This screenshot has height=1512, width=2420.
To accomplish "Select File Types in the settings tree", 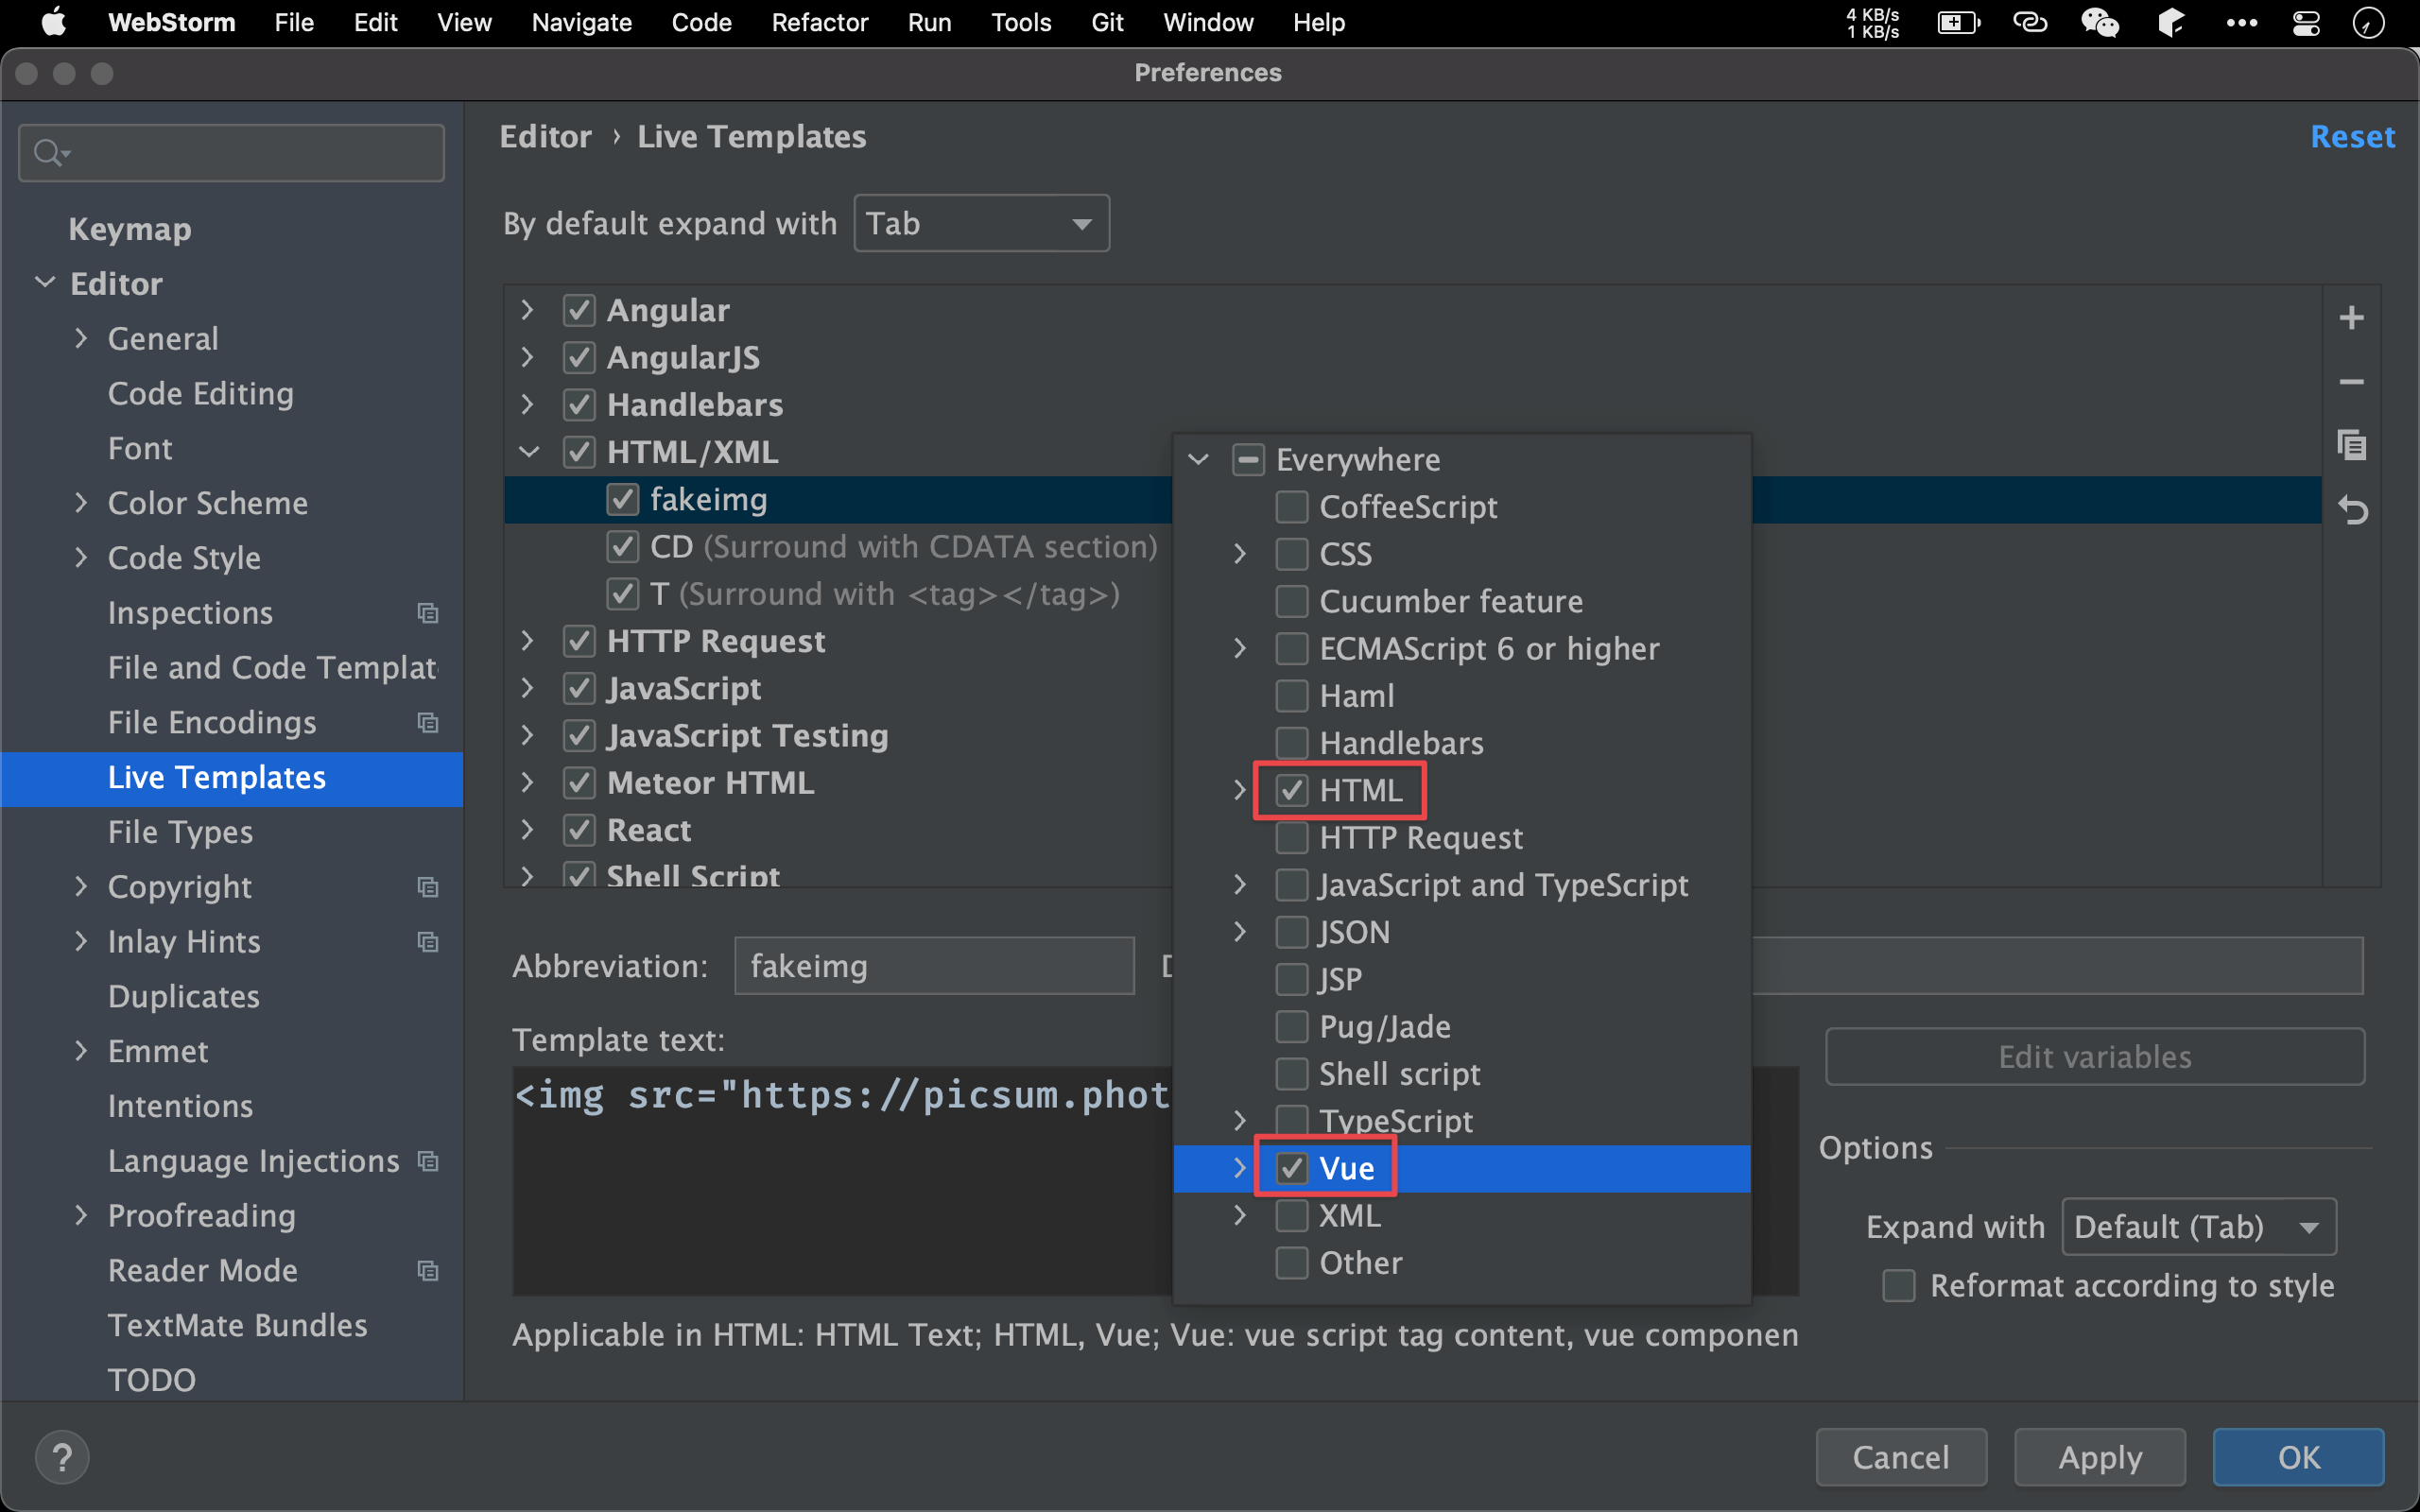I will pos(180,832).
